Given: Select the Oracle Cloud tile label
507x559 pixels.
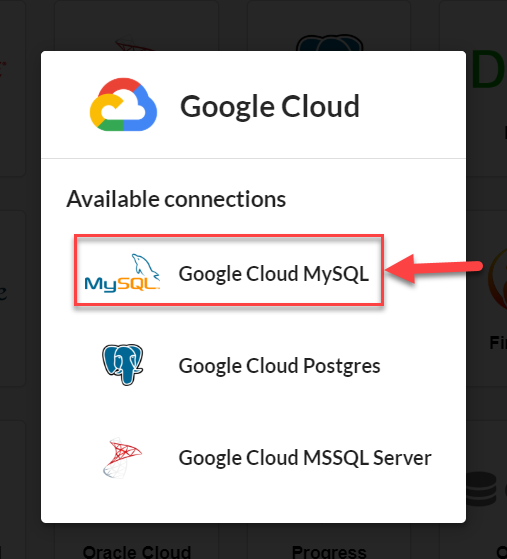Looking at the screenshot, I should (137, 552).
